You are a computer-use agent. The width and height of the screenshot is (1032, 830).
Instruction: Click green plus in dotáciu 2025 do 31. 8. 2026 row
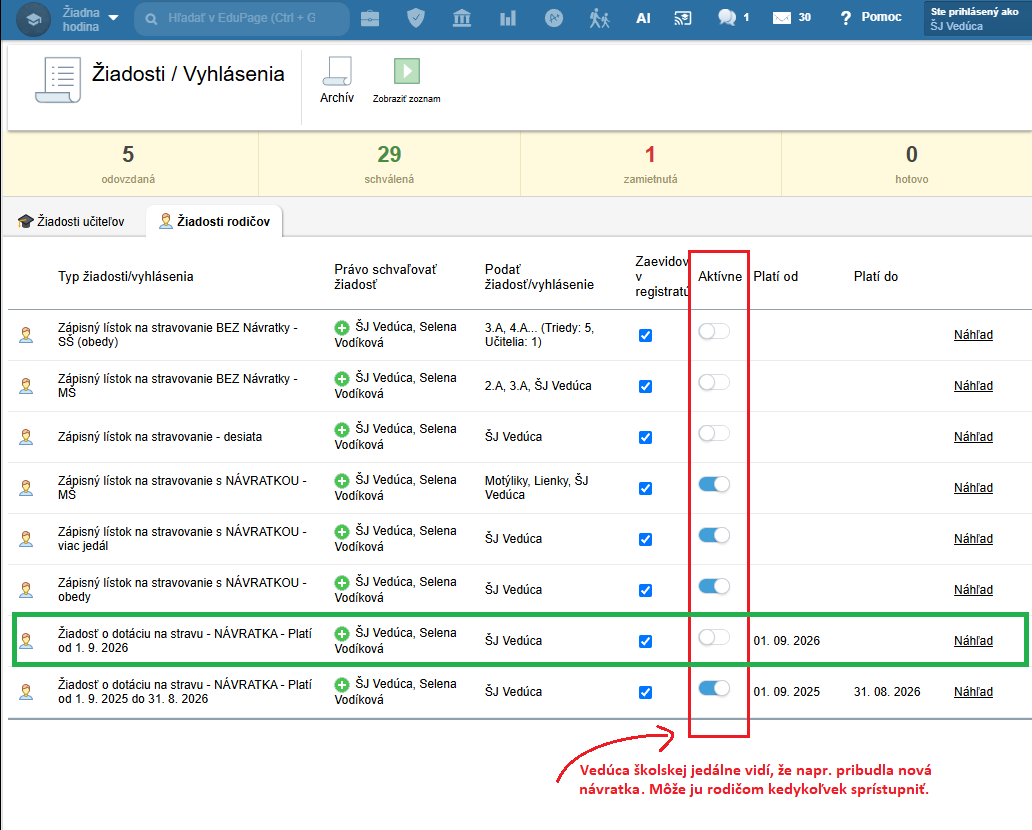(x=342, y=685)
